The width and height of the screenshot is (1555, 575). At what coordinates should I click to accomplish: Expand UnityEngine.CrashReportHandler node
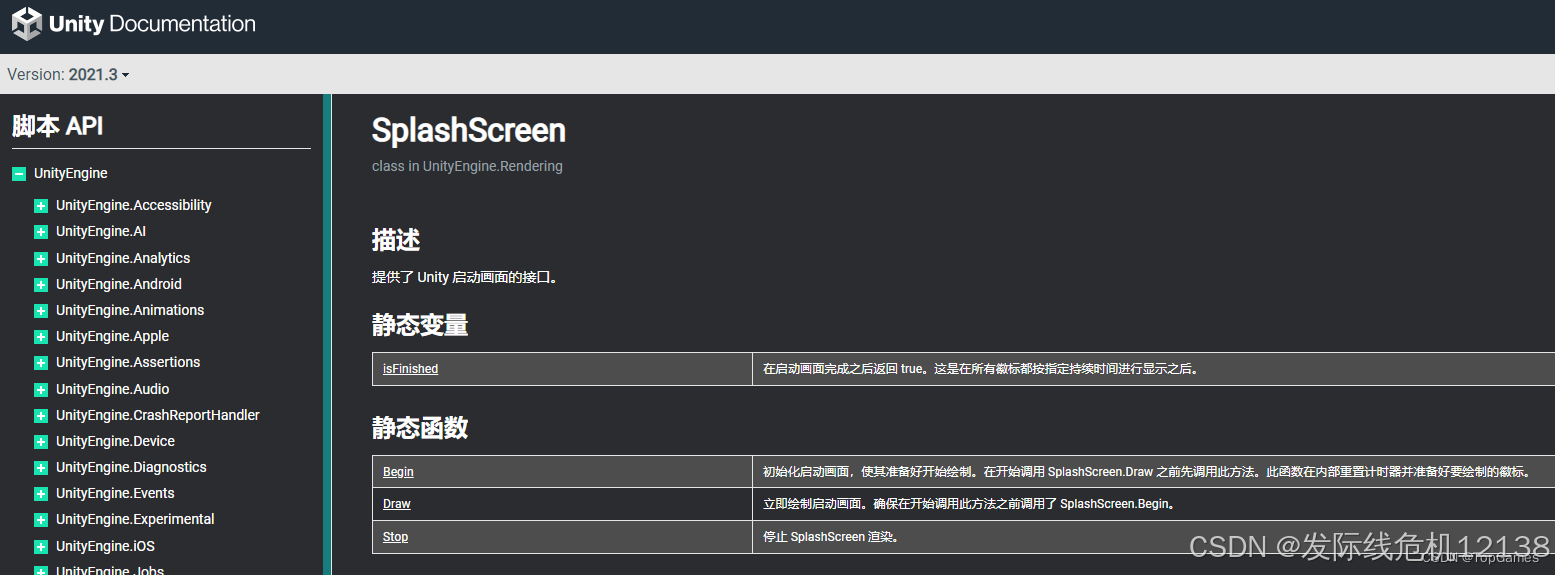41,416
